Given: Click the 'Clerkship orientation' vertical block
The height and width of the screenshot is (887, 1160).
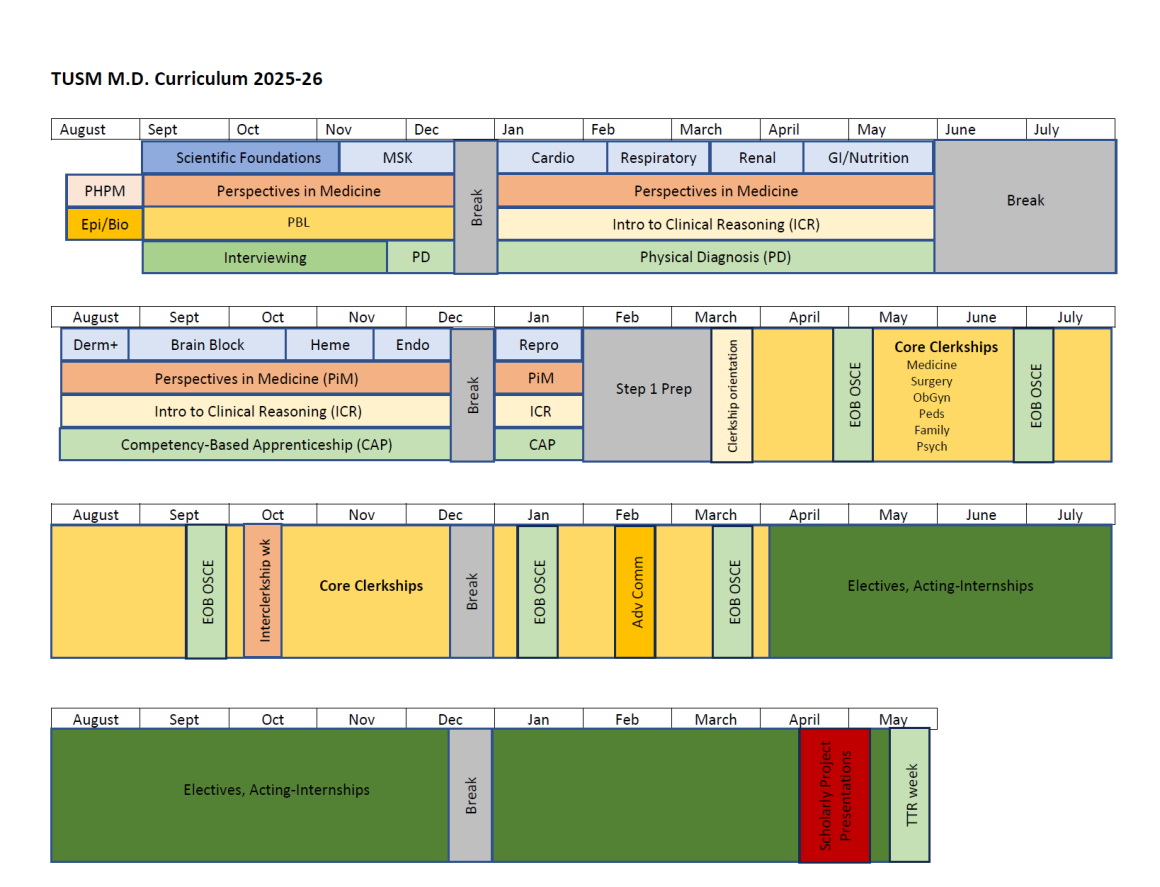Looking at the screenshot, I should [732, 396].
